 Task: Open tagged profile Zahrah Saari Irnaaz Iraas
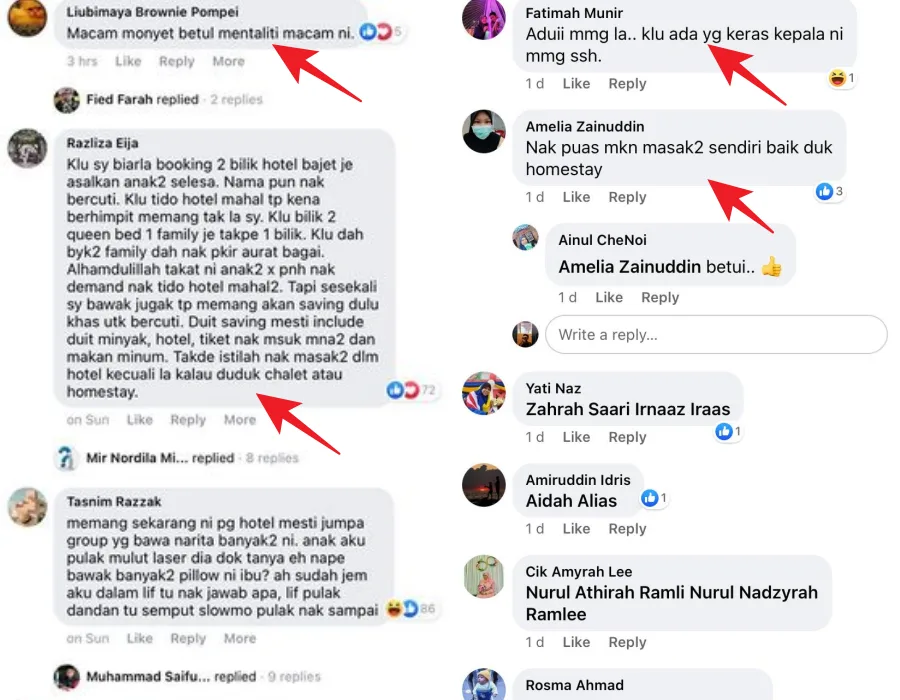(x=628, y=409)
